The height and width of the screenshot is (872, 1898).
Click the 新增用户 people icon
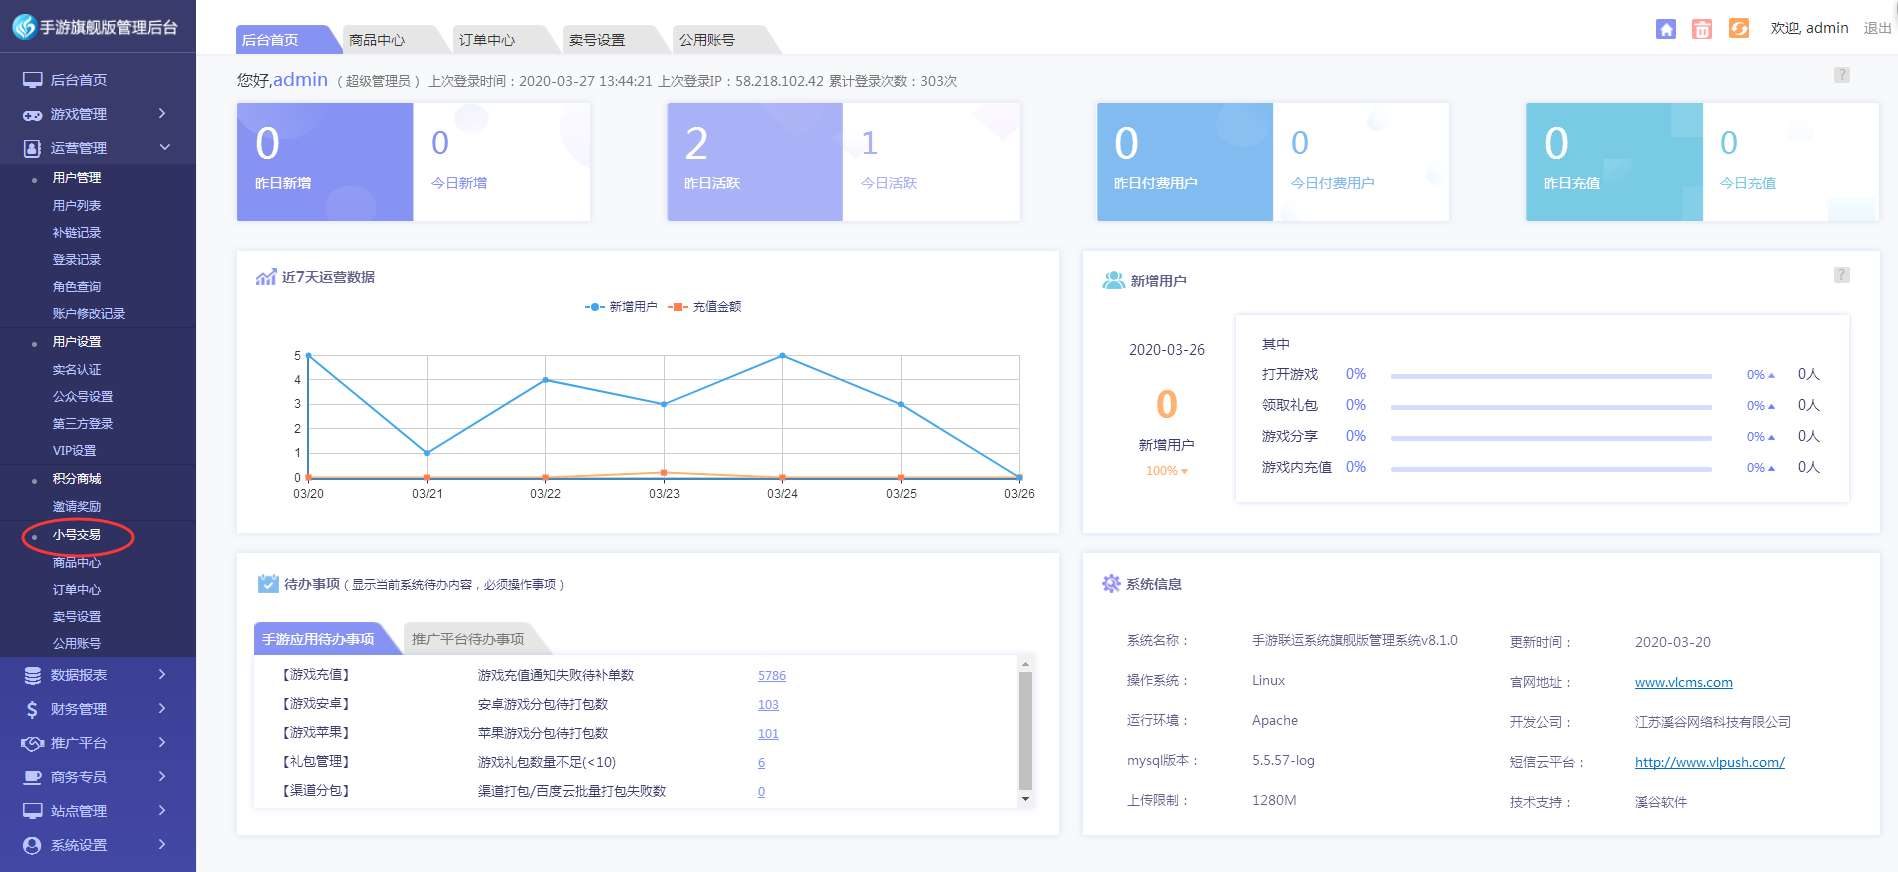coord(1113,280)
